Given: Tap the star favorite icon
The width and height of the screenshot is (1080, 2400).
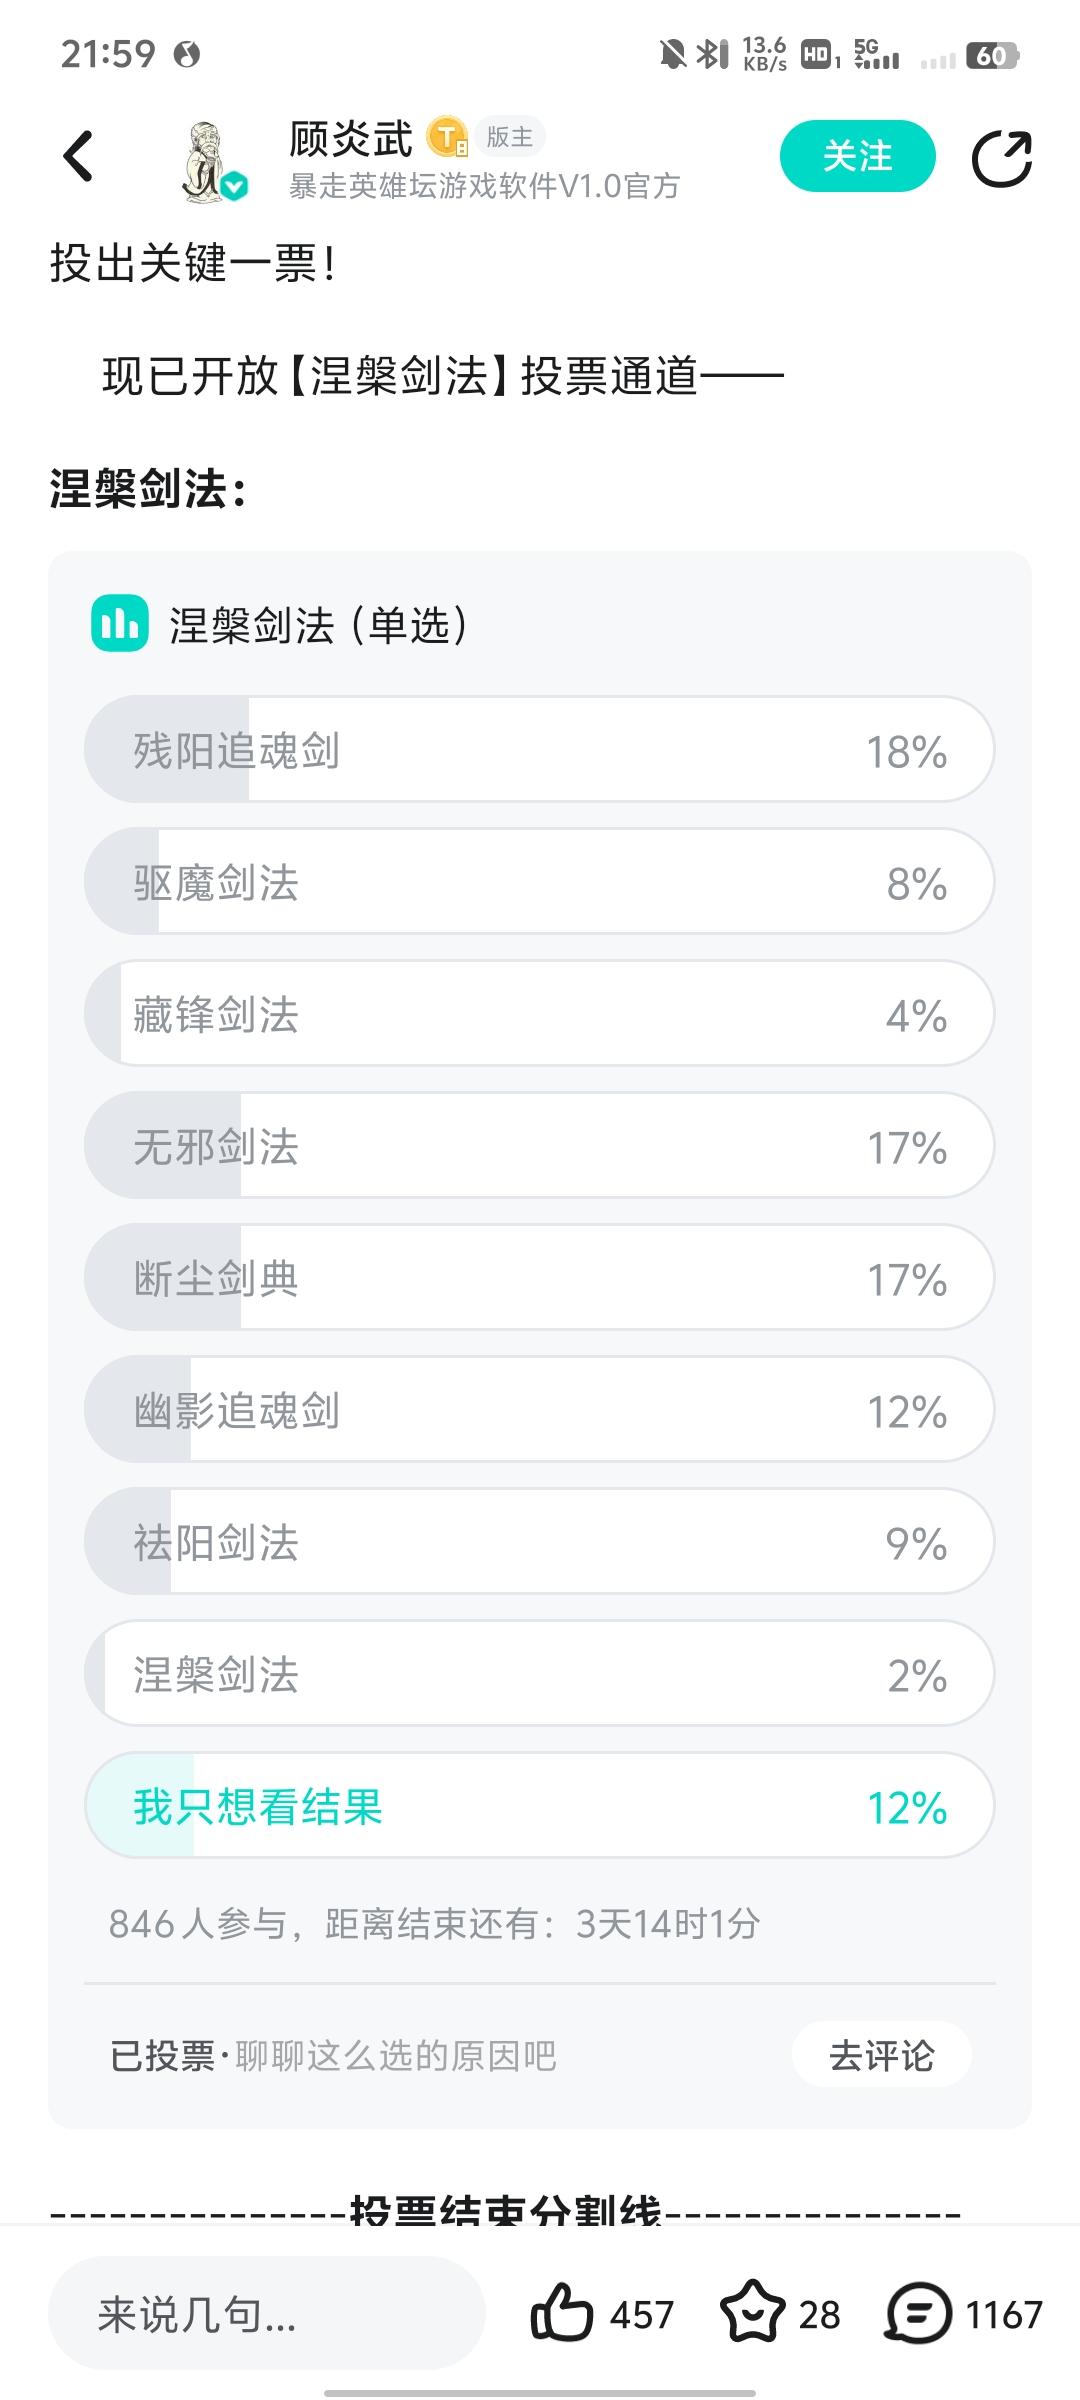Looking at the screenshot, I should 752,2312.
